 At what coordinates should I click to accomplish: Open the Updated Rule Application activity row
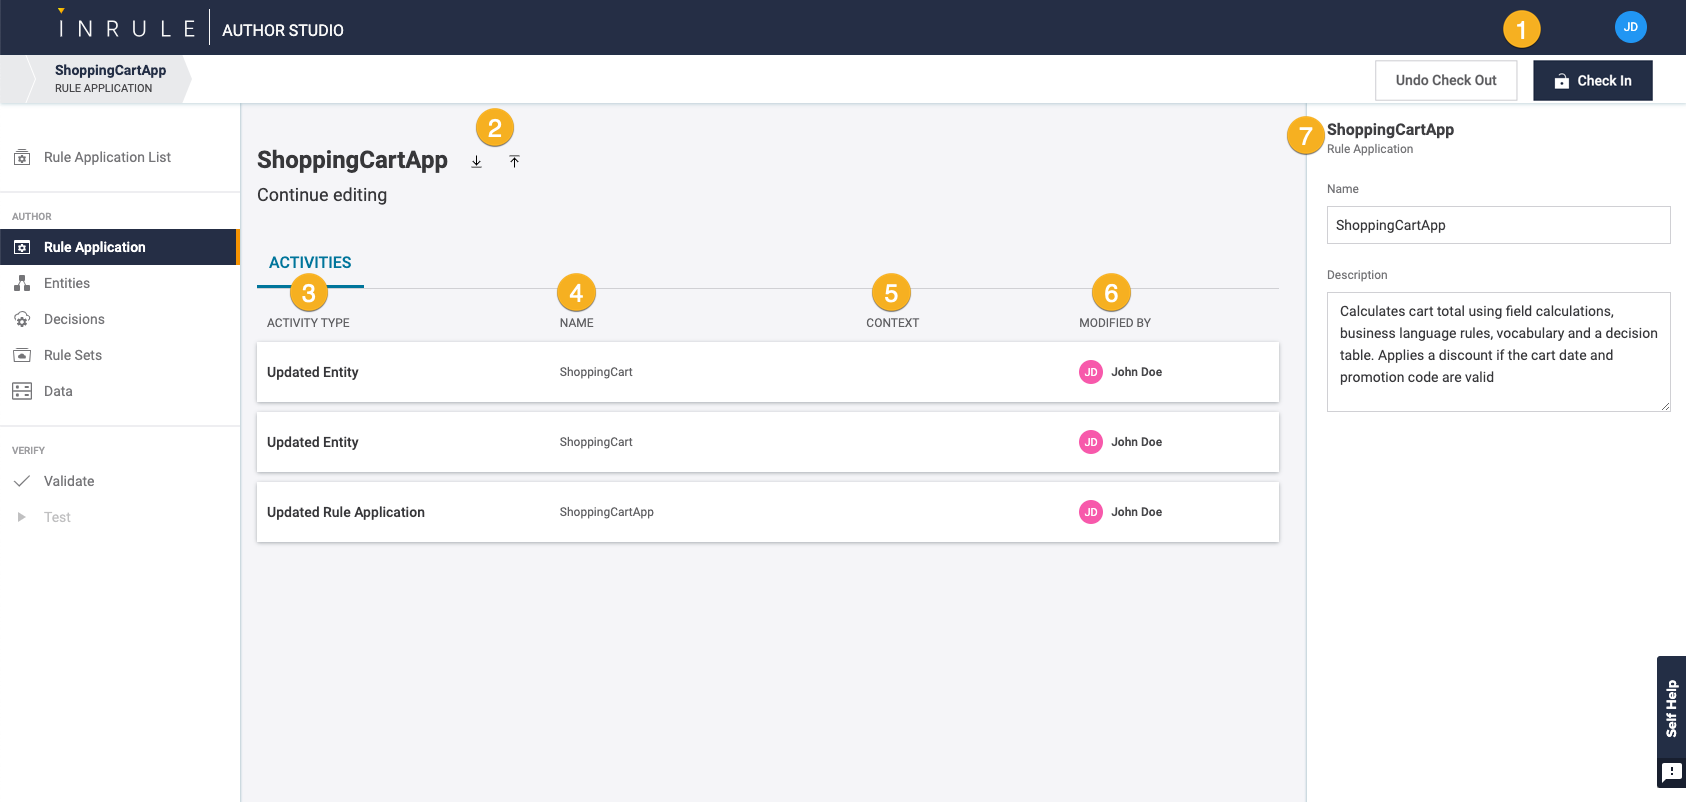(767, 512)
